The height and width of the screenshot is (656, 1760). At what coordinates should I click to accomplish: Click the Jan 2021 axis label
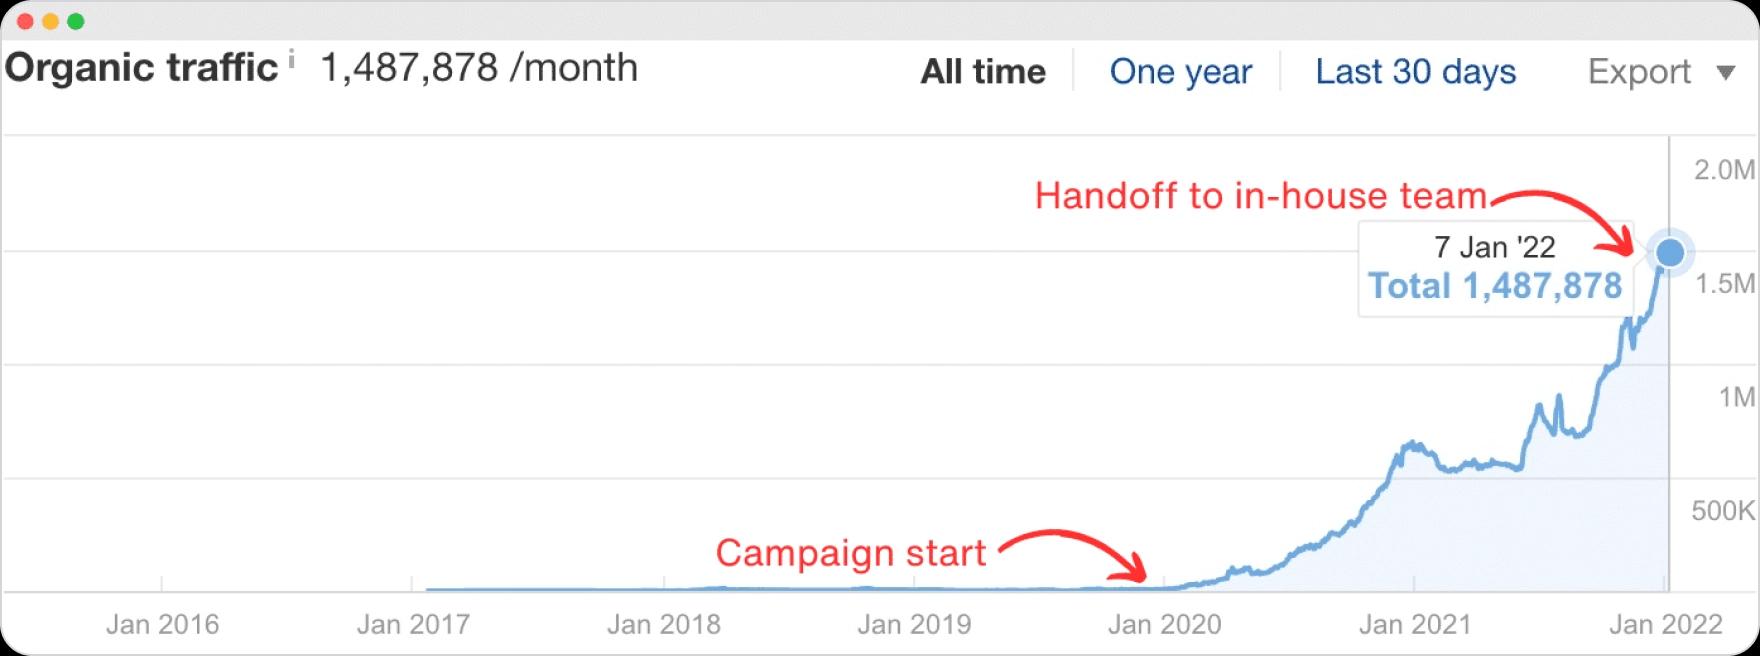tap(1414, 625)
